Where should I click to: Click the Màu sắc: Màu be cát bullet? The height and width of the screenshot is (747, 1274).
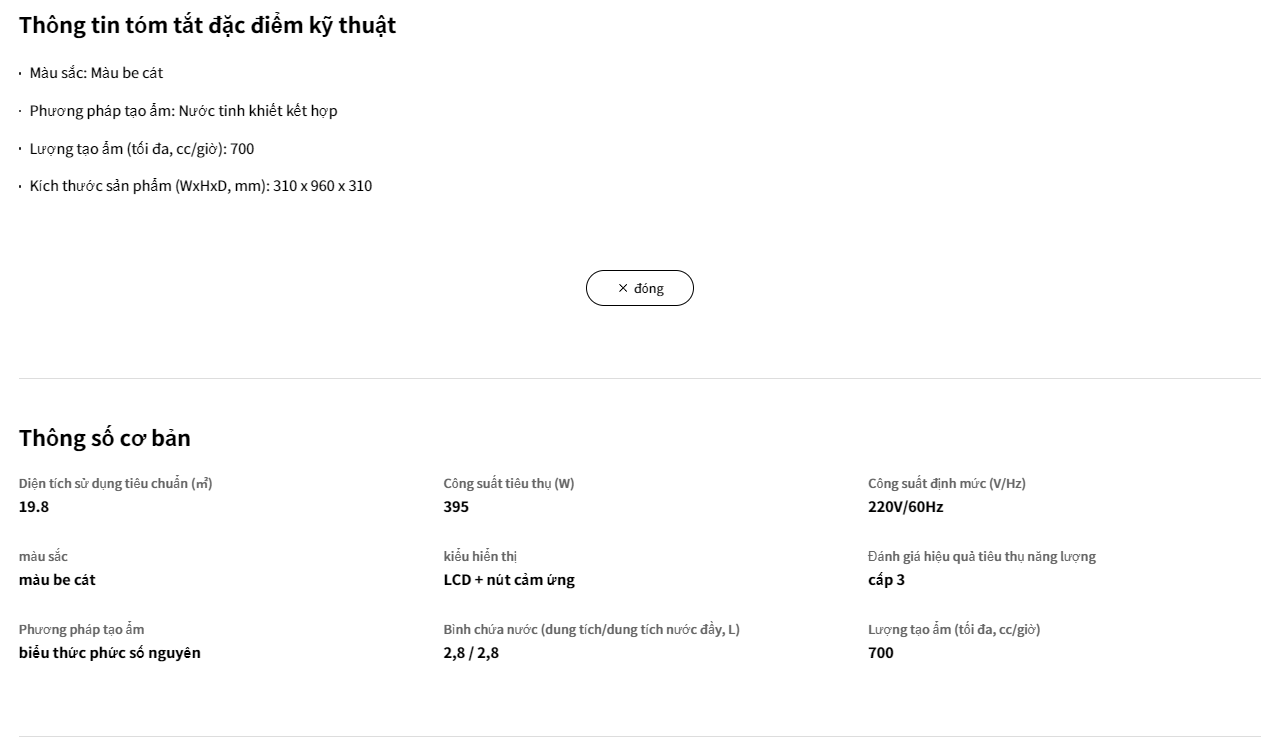tap(96, 73)
